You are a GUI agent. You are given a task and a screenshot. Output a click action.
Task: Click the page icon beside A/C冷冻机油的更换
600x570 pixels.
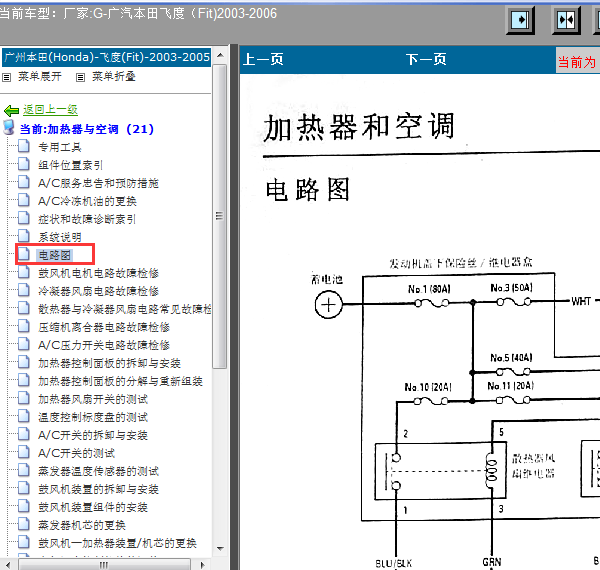pyautogui.click(x=24, y=200)
